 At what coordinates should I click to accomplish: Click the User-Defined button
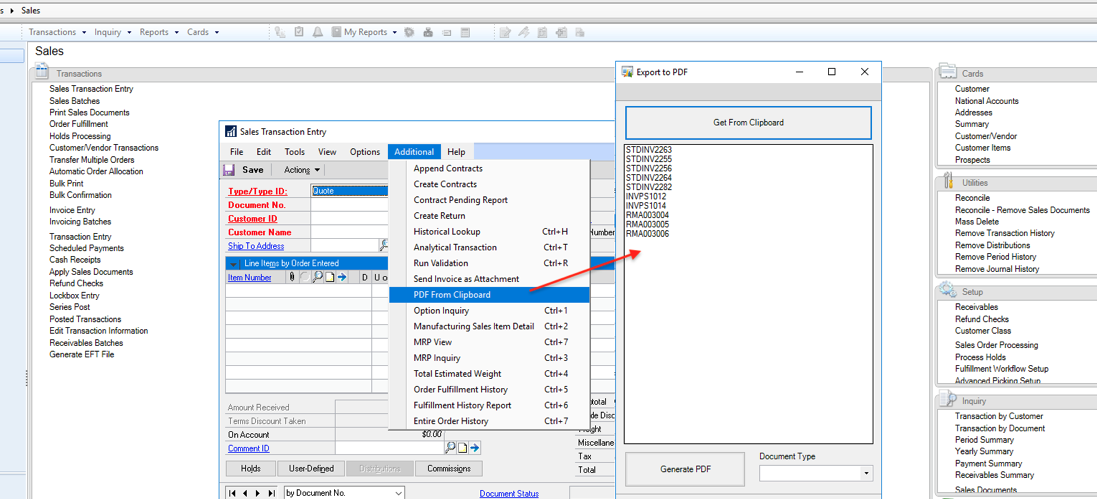pyautogui.click(x=311, y=469)
